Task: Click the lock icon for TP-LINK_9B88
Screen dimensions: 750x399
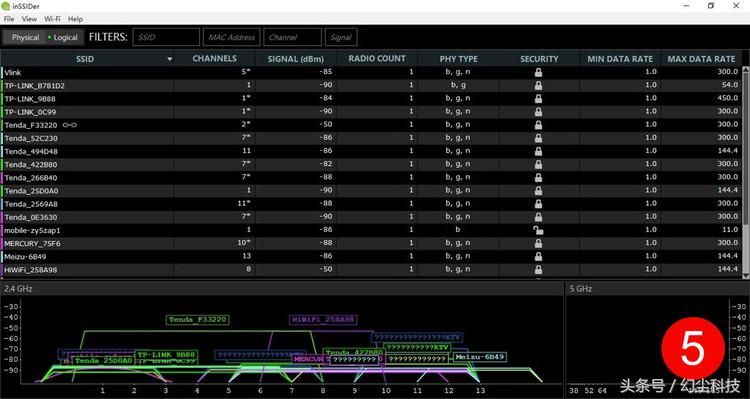Action: (538, 99)
